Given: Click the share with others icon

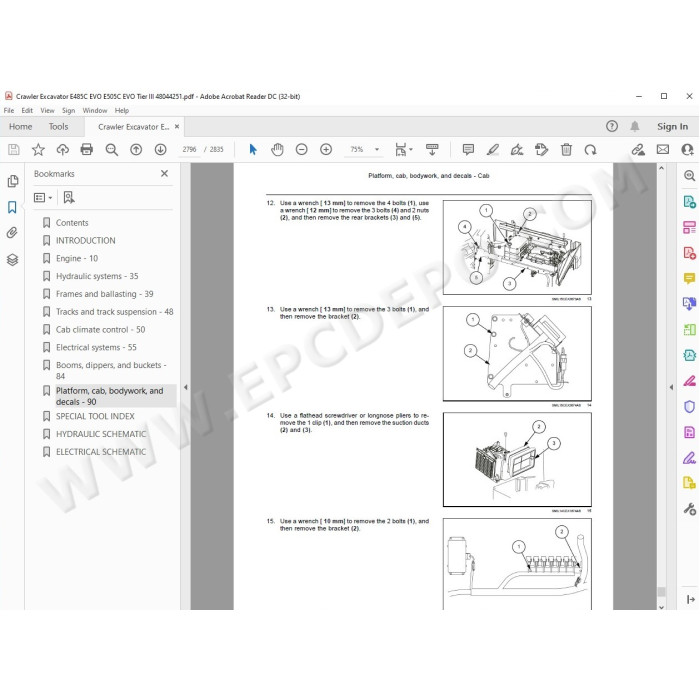Looking at the screenshot, I should tap(688, 150).
